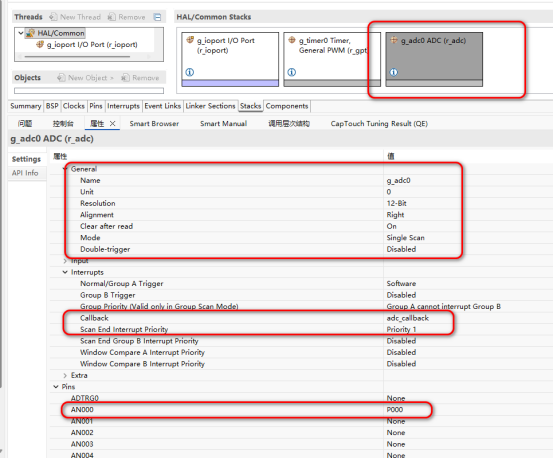Switch to the Summary tab
The width and height of the screenshot is (553, 458).
pos(25,106)
